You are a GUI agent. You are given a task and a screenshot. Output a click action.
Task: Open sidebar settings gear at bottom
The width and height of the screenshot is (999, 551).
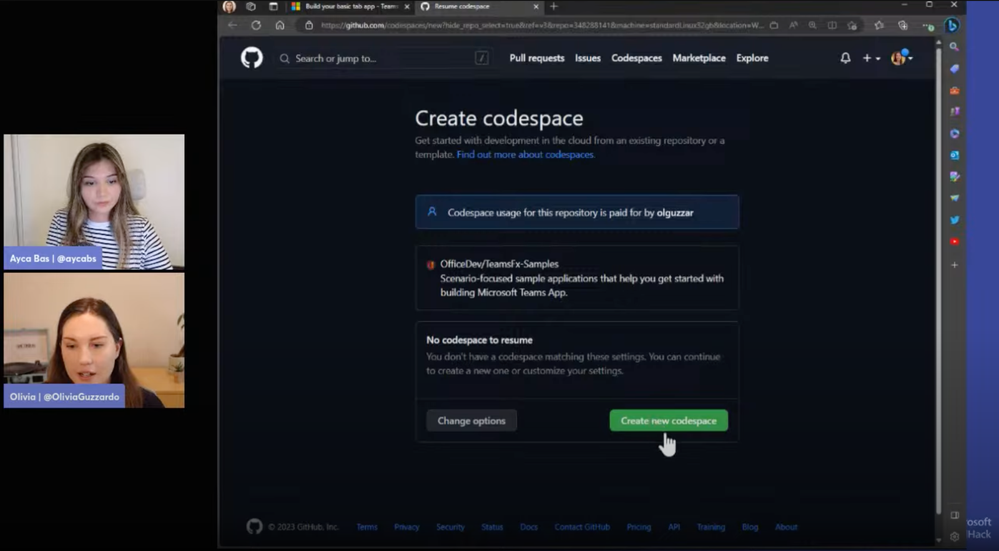(954, 536)
